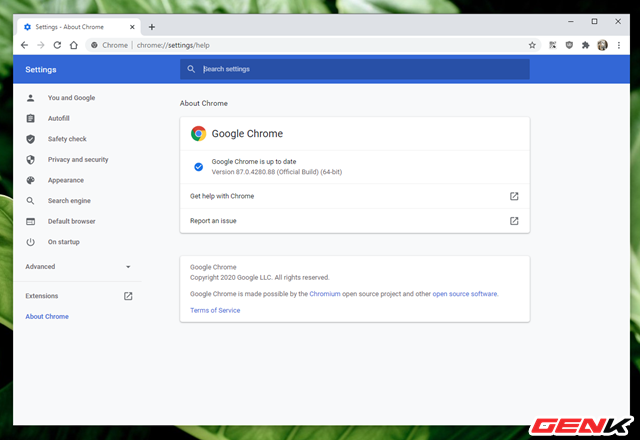
Task: Open Terms of Service link
Action: (215, 311)
